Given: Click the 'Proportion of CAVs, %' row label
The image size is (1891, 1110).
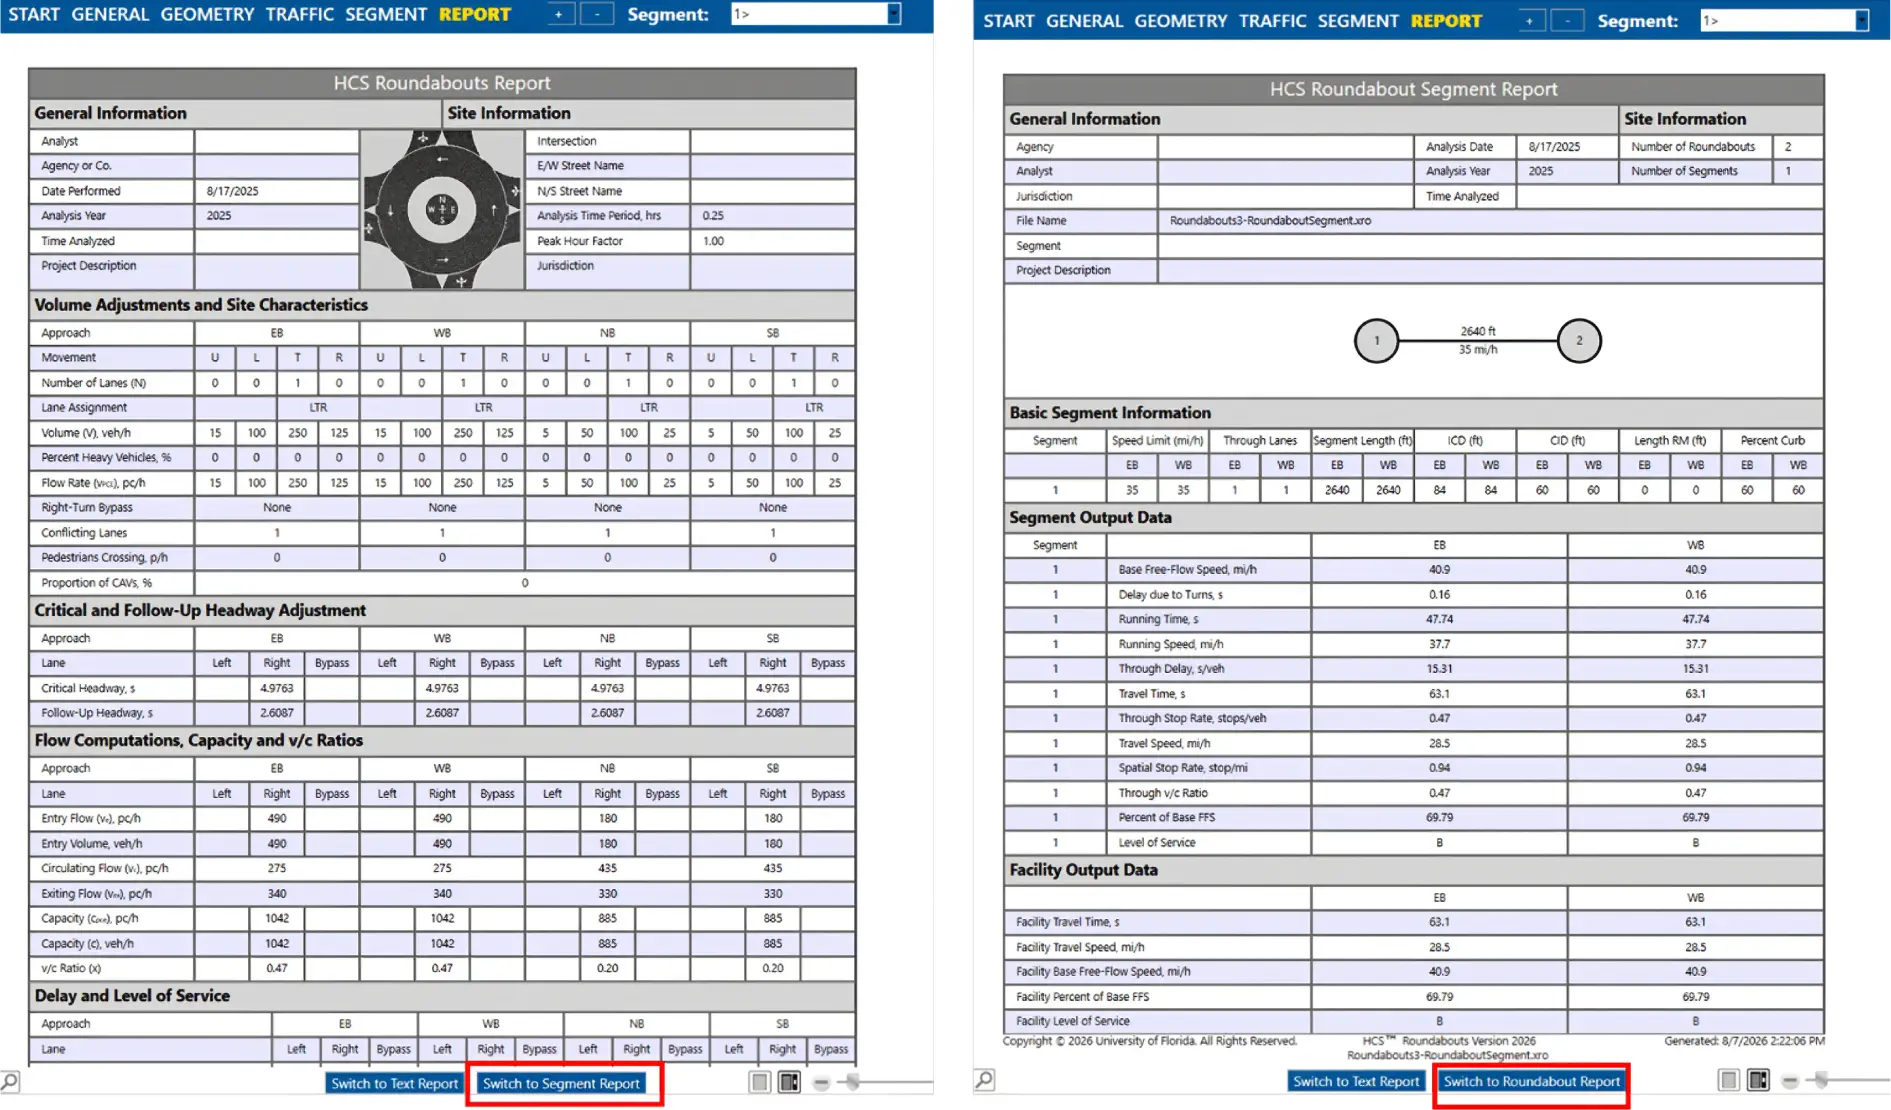Looking at the screenshot, I should pos(96,583).
